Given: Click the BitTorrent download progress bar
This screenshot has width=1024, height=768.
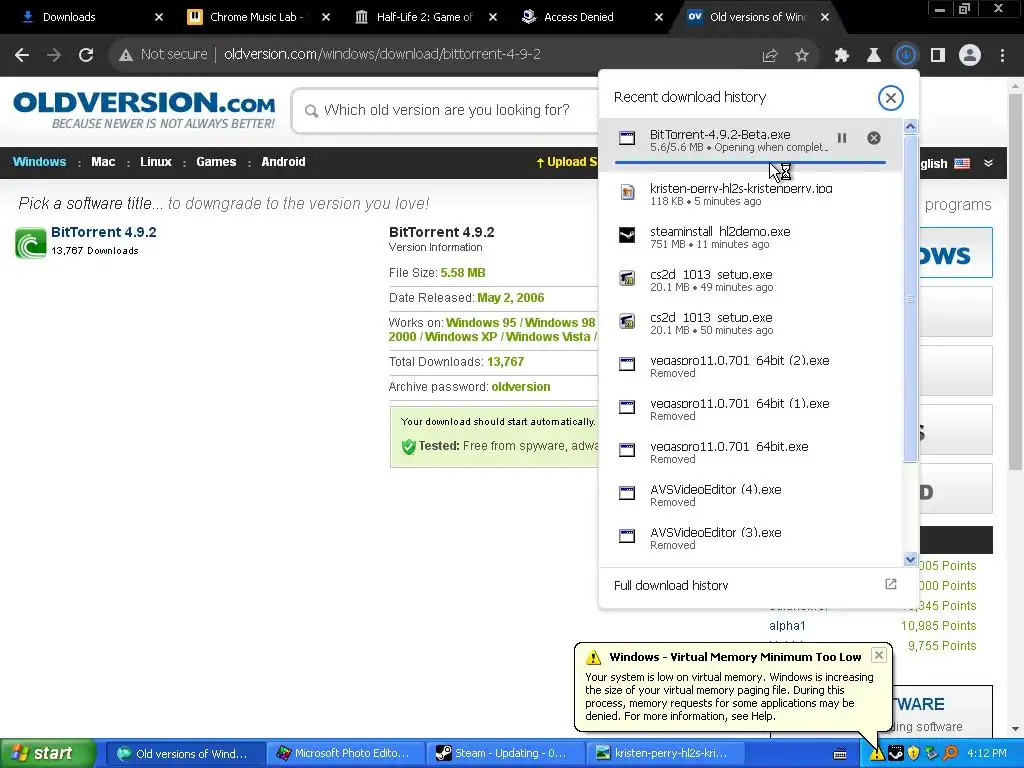Looking at the screenshot, I should 750,162.
